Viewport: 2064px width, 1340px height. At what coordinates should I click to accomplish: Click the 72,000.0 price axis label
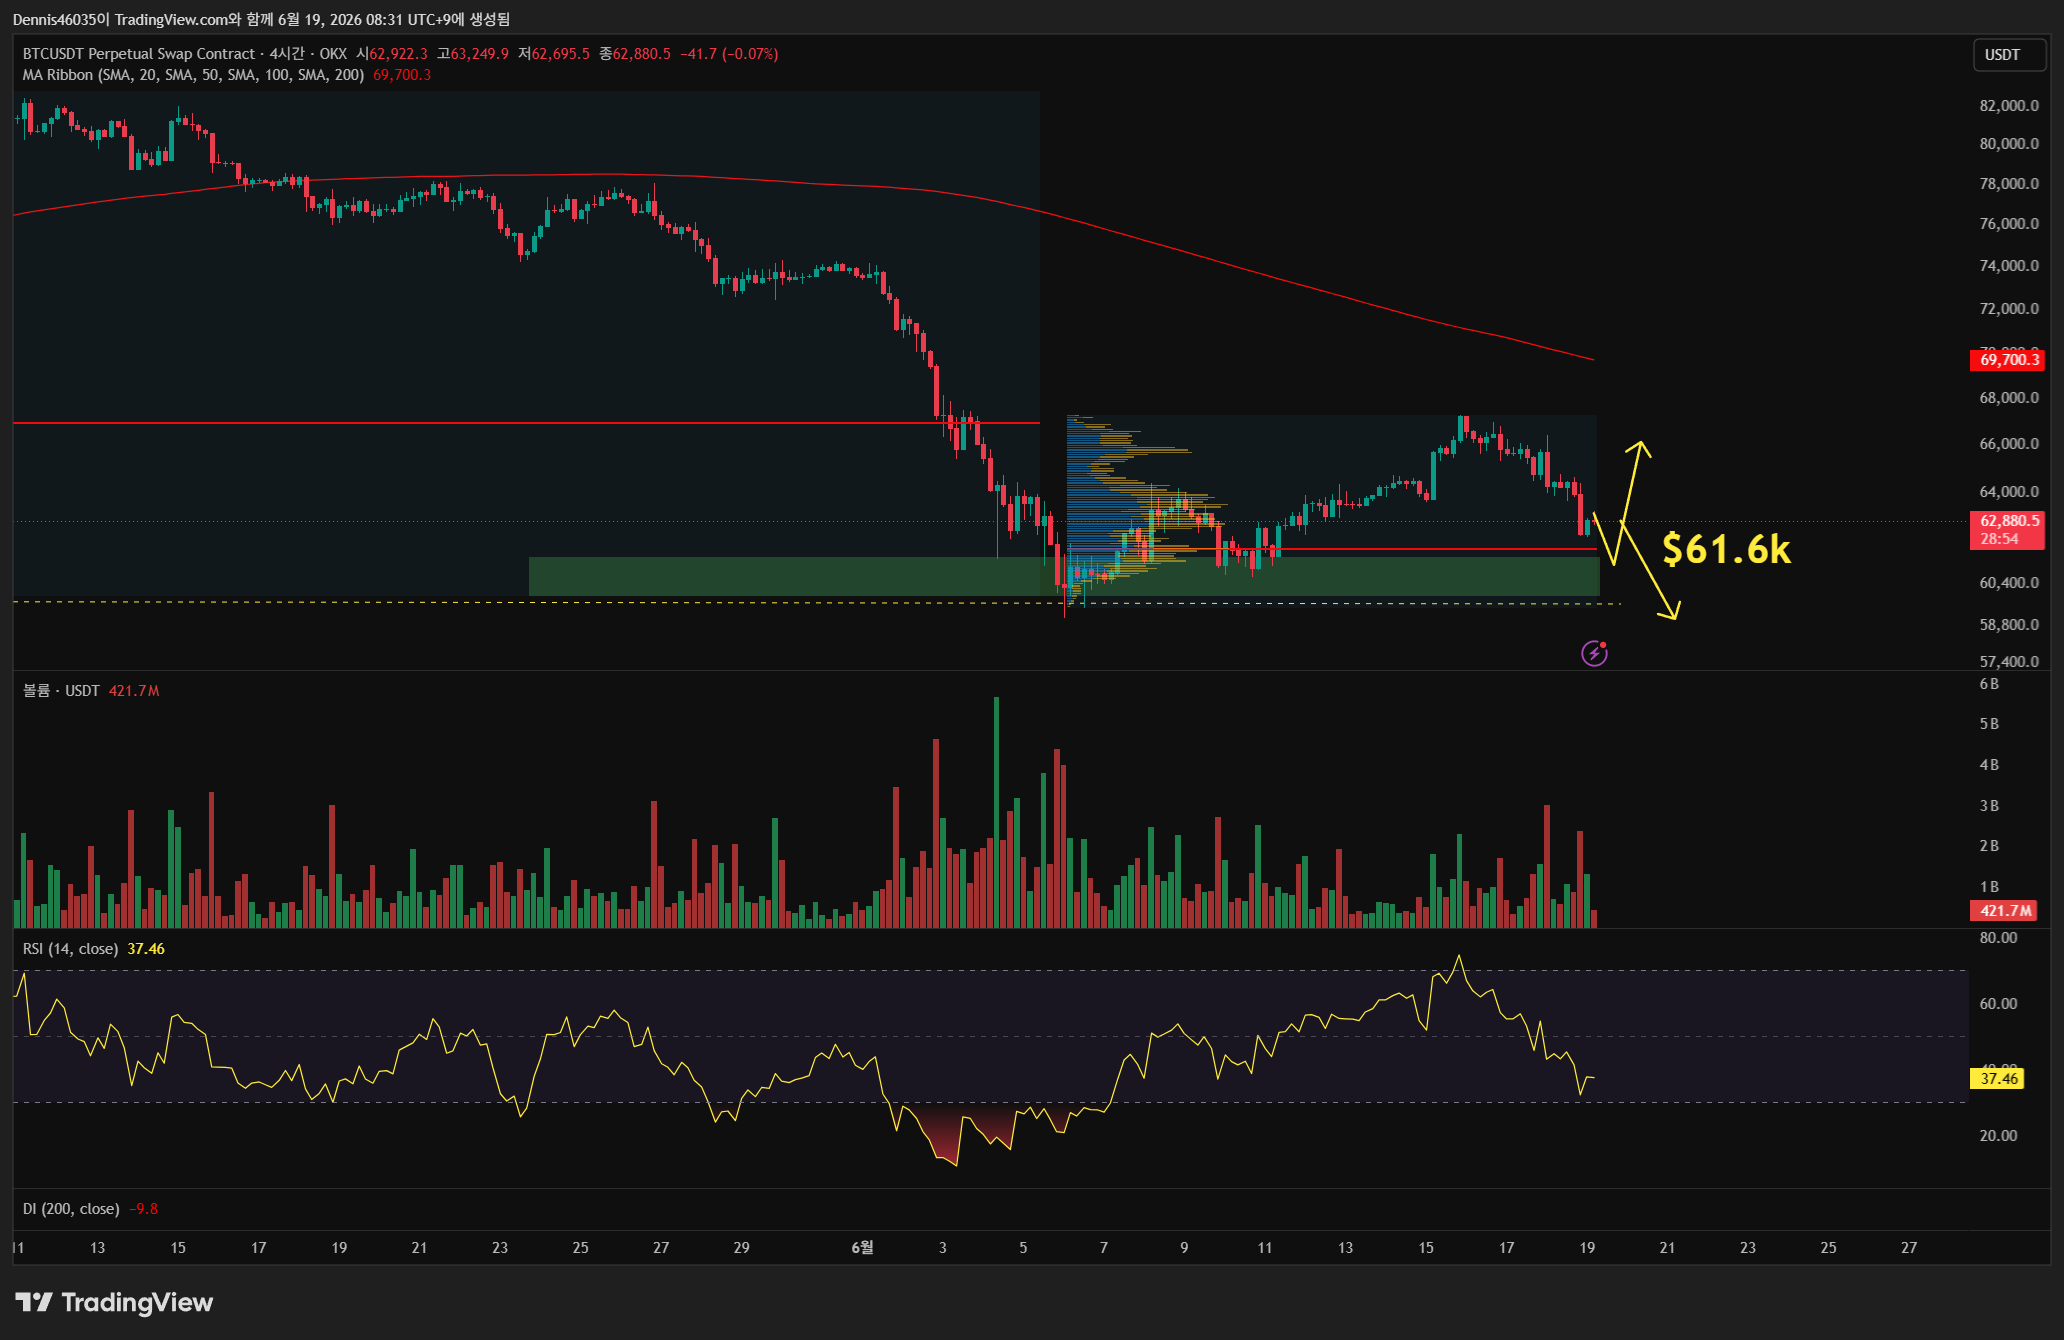(x=2009, y=309)
